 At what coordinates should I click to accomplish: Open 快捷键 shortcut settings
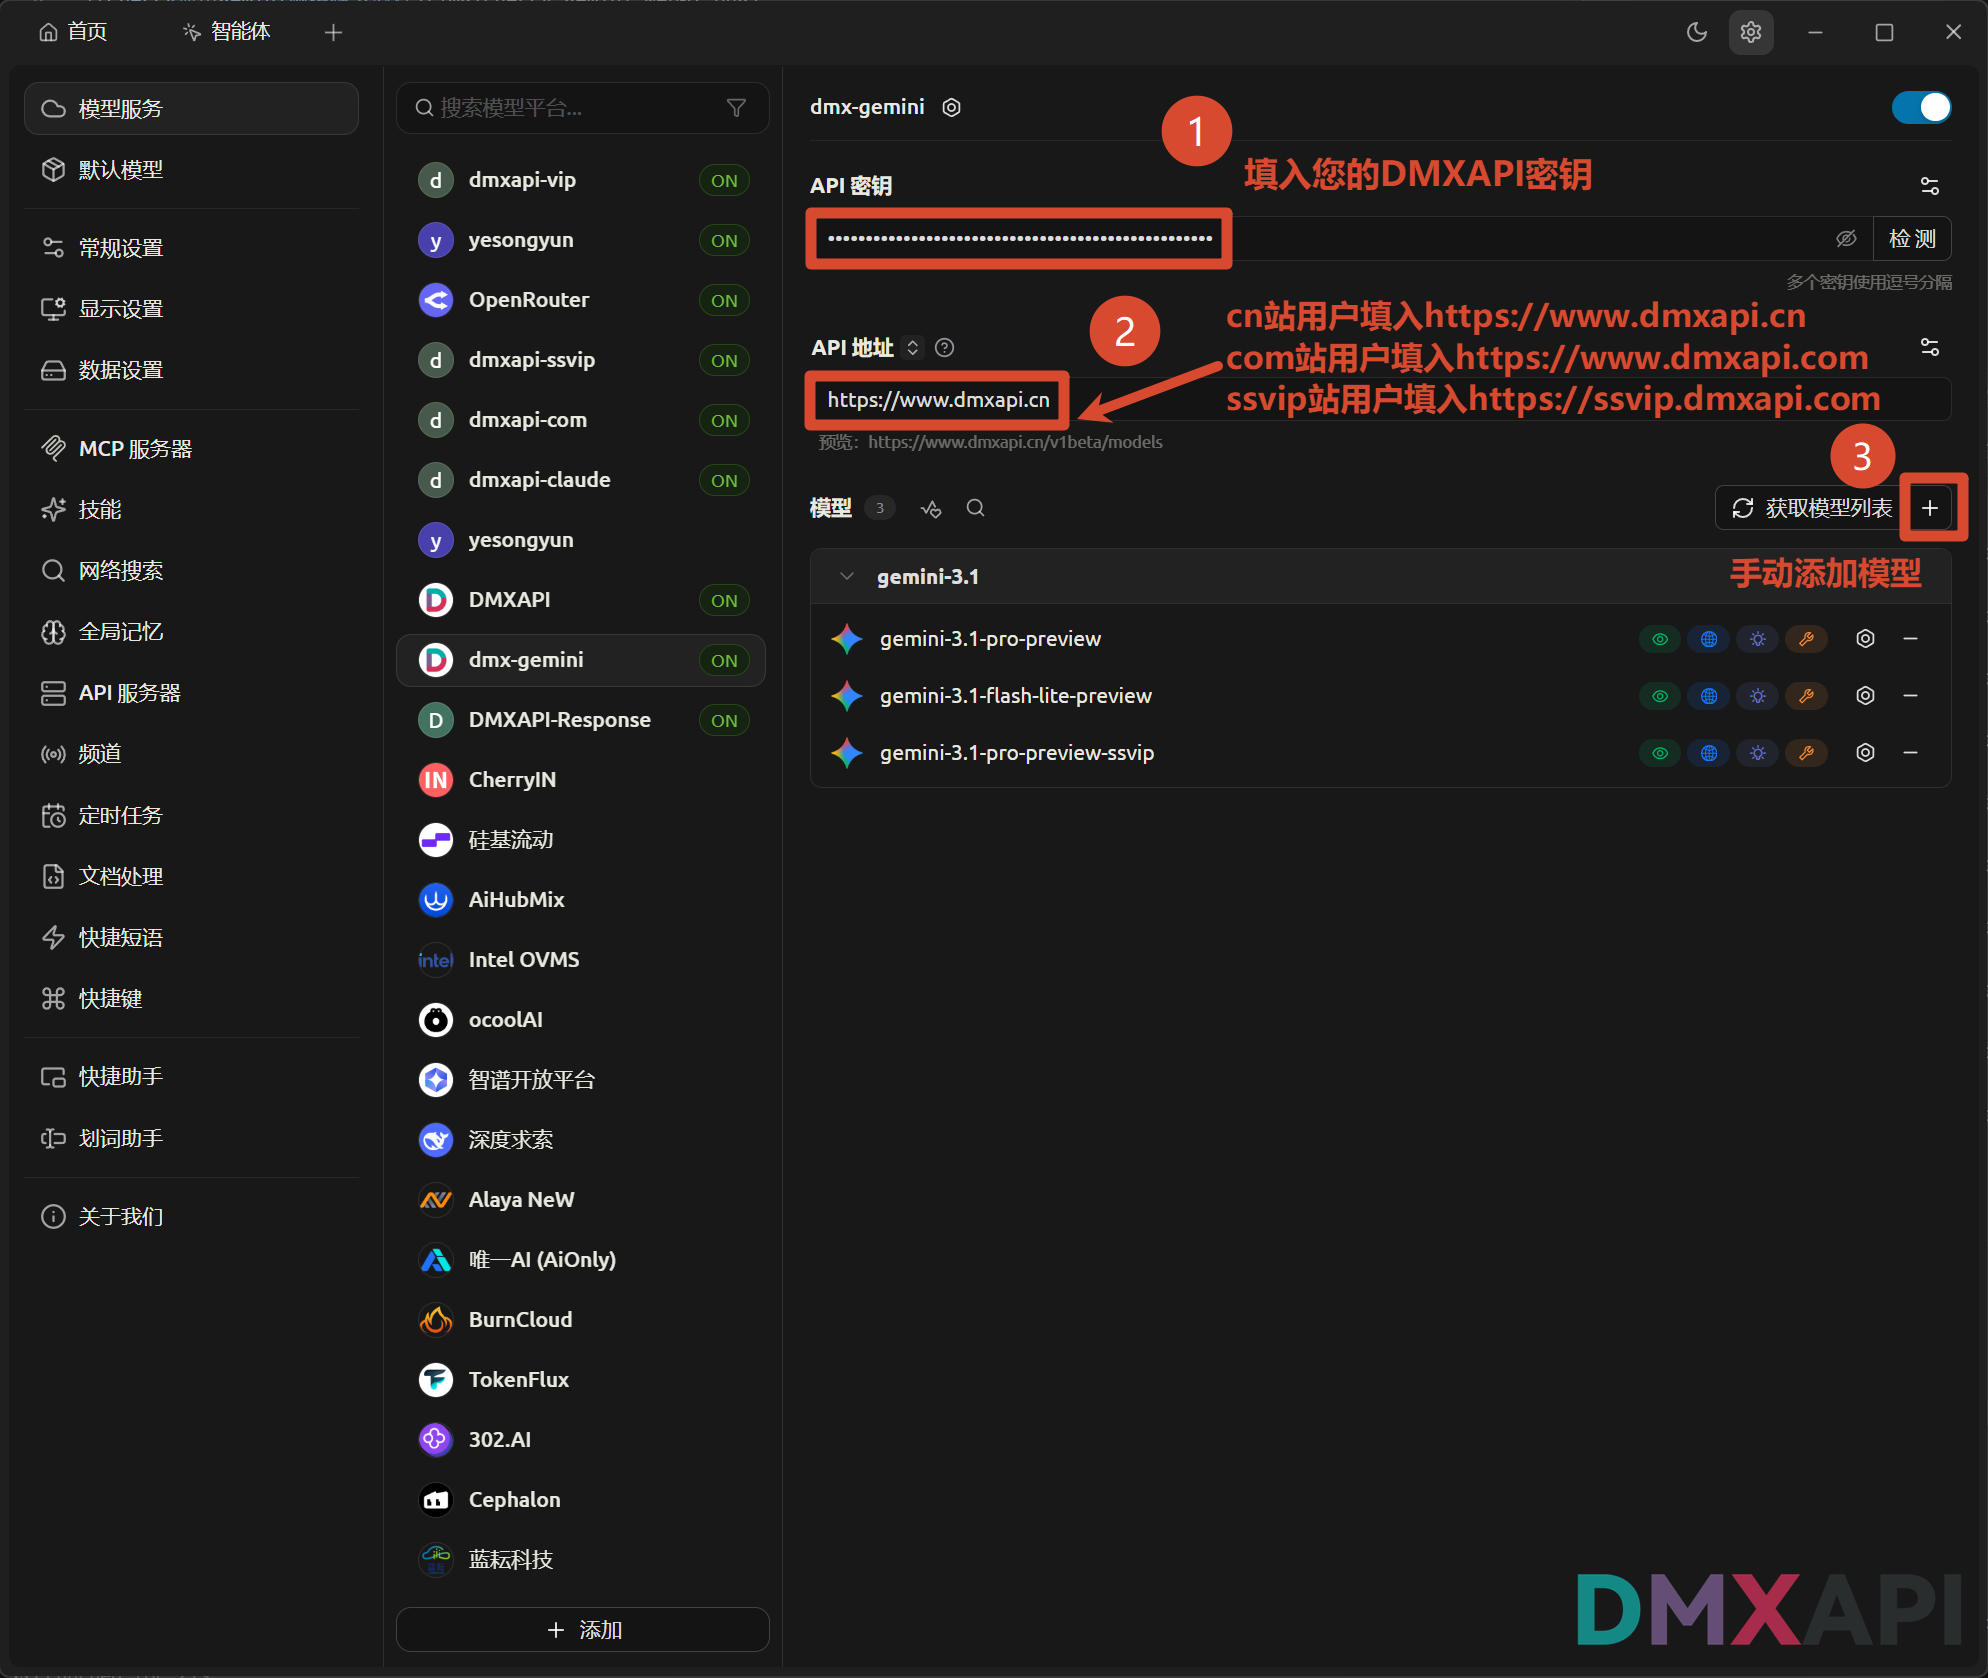[191, 999]
